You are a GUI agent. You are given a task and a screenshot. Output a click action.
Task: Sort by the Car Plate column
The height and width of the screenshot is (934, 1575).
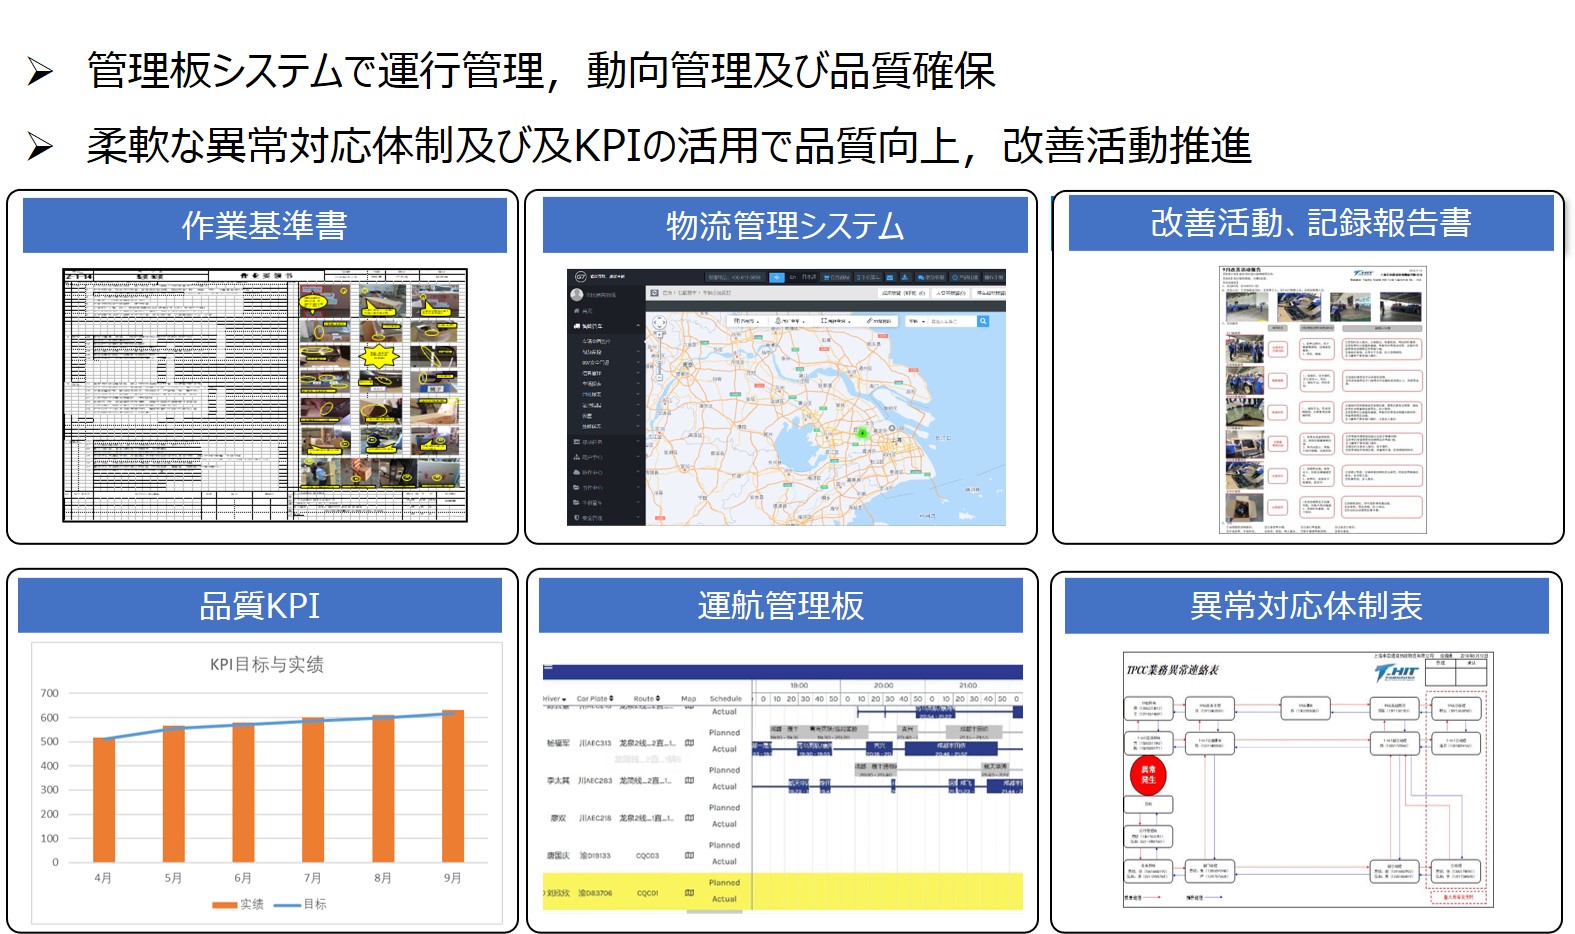(611, 699)
